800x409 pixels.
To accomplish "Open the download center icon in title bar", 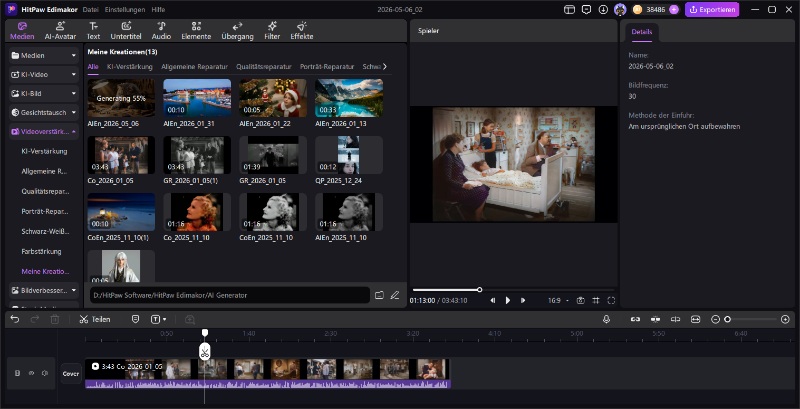I will click(x=604, y=10).
